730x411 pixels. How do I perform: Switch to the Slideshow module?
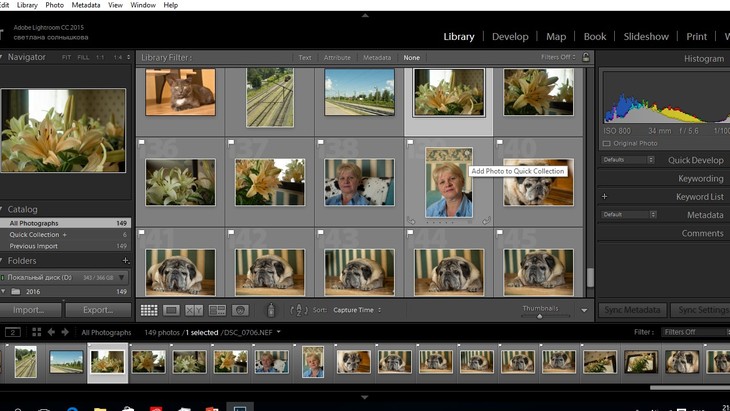point(646,36)
